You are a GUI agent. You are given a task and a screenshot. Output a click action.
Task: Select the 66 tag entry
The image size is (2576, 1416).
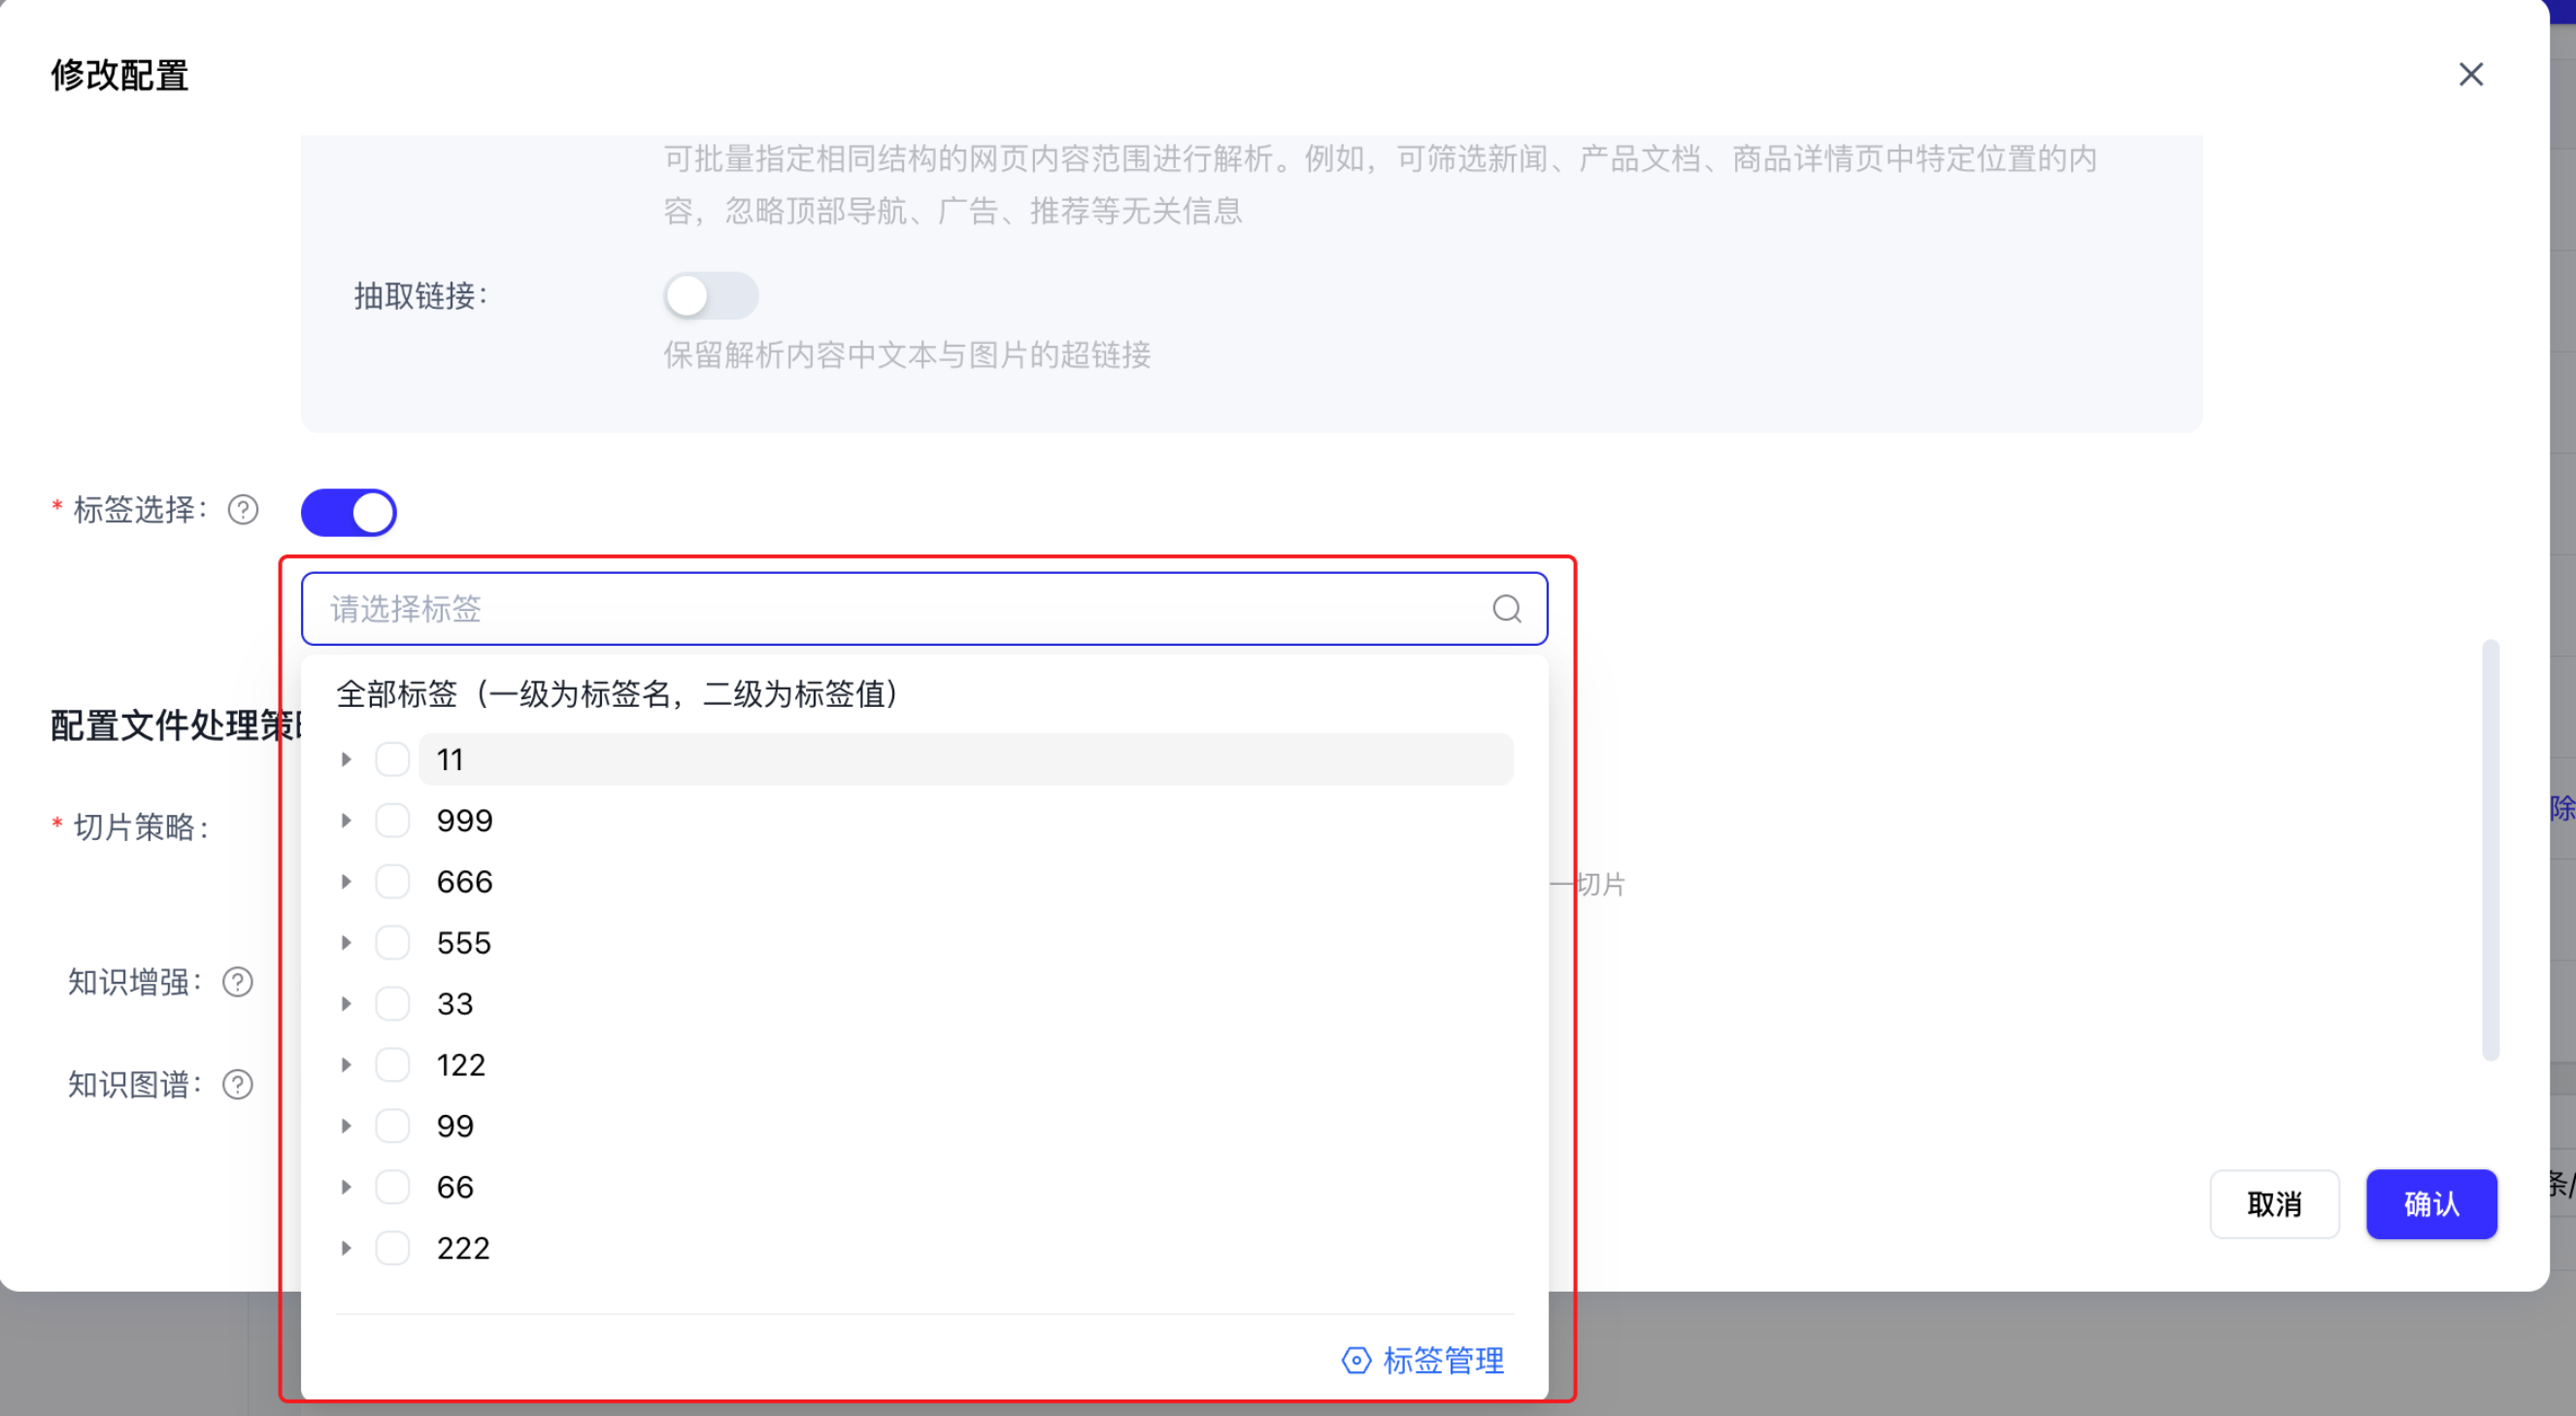[455, 1187]
